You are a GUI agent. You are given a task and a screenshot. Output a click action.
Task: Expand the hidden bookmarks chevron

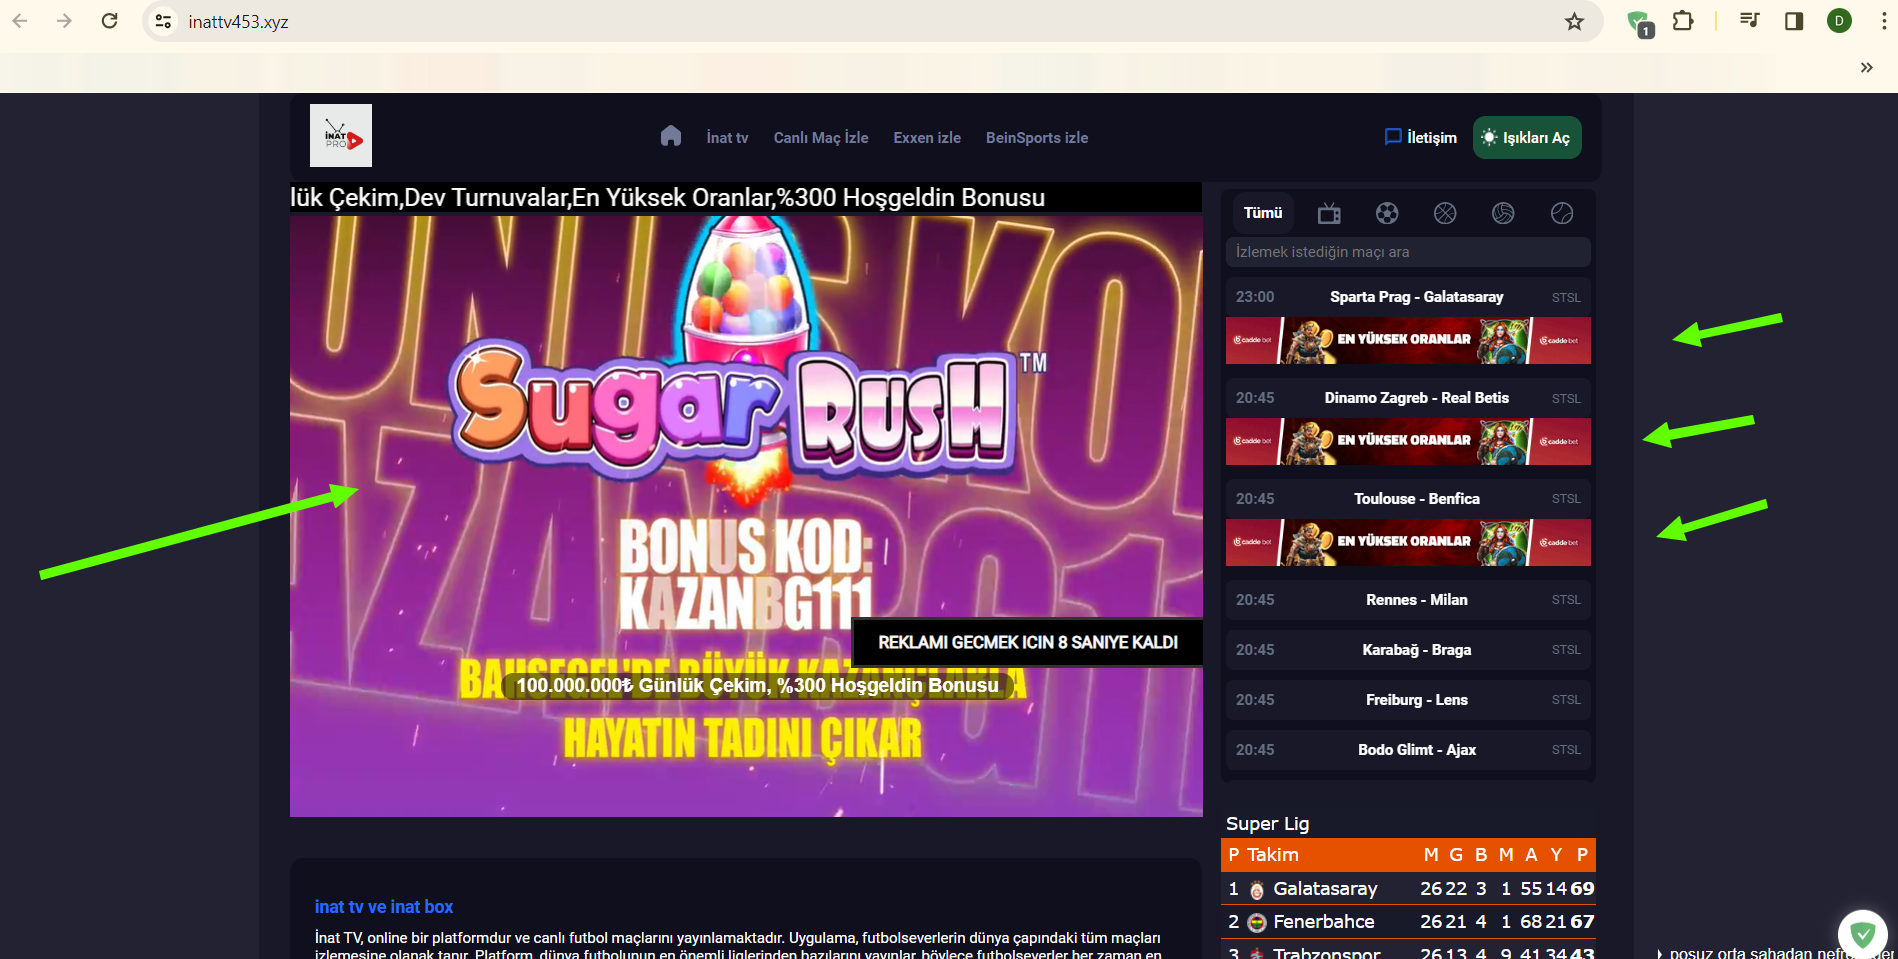[x=1866, y=67]
